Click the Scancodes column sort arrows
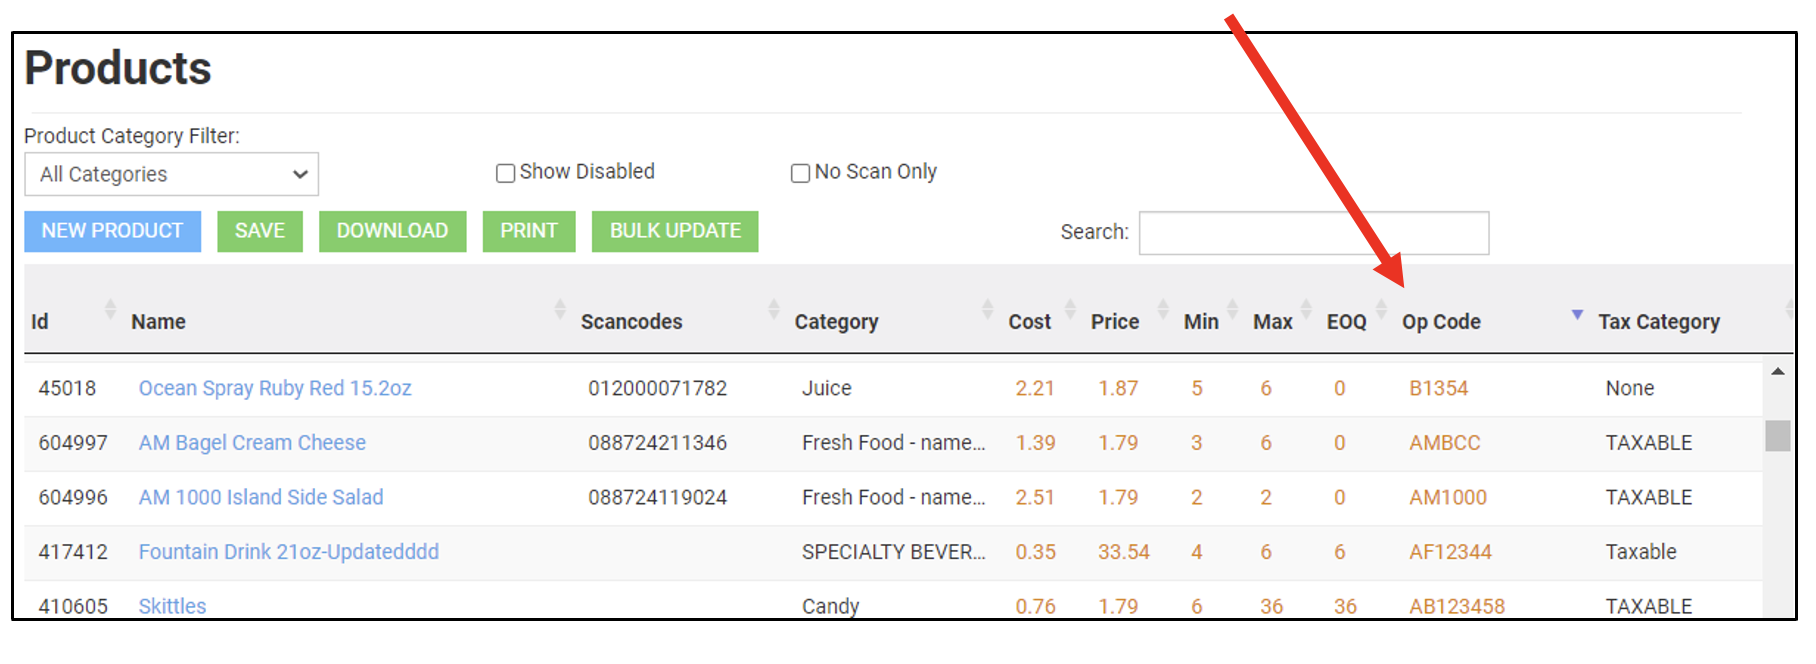This screenshot has width=1816, height=664. pos(773,309)
